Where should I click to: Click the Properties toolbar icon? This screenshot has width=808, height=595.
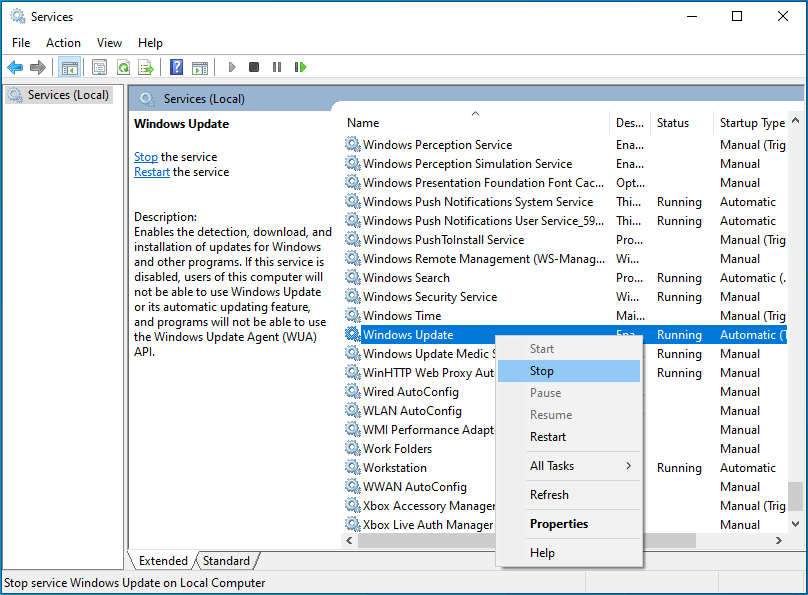[99, 67]
